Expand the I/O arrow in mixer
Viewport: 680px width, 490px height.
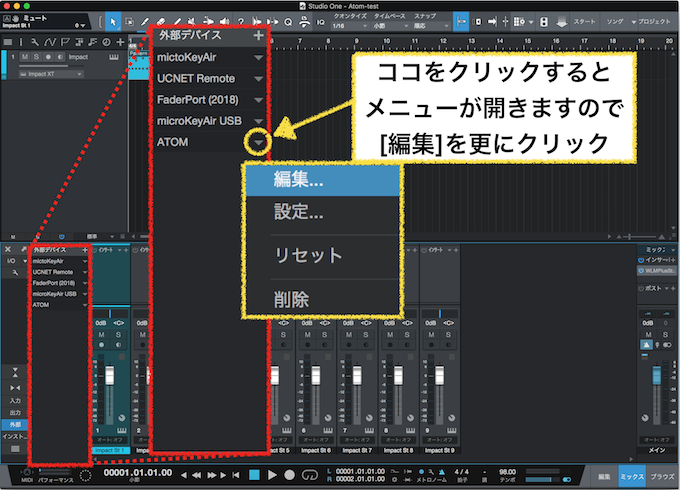pos(25,261)
